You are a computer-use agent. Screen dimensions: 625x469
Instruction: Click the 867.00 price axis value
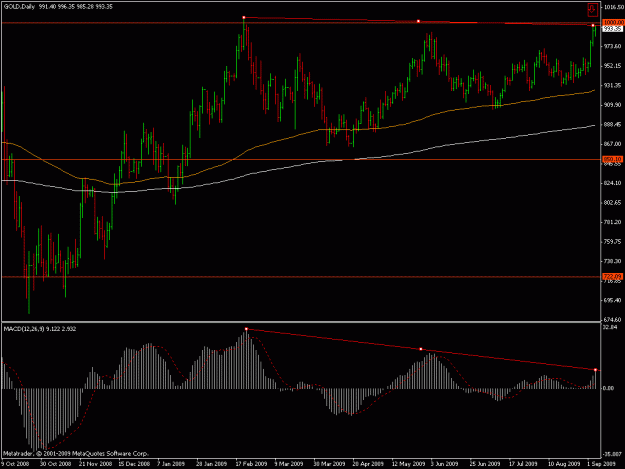(x=612, y=144)
